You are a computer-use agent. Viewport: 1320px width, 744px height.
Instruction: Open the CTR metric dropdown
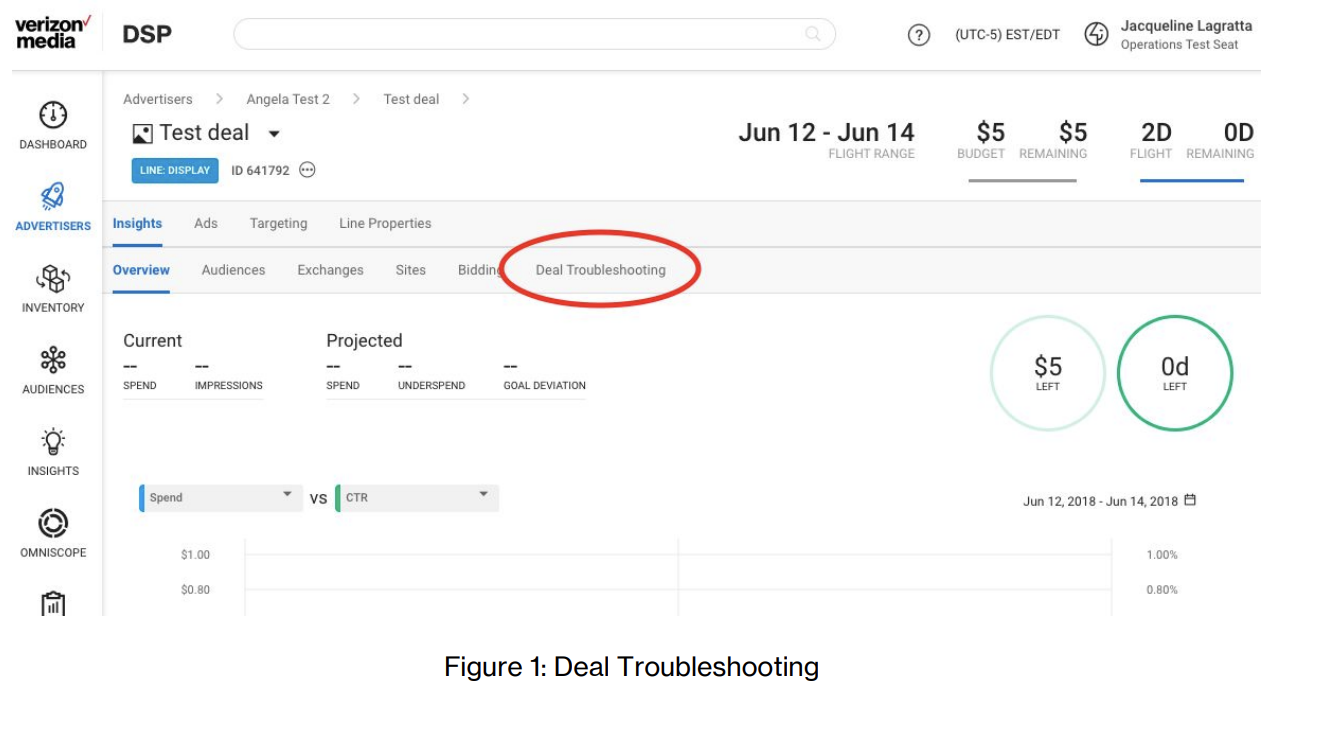[x=417, y=497]
